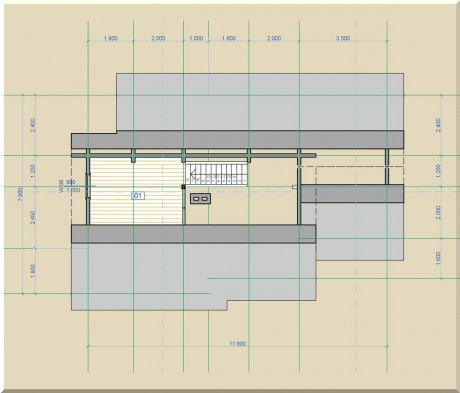
Task: Select the window in the left wall
Action: click(x=88, y=186)
